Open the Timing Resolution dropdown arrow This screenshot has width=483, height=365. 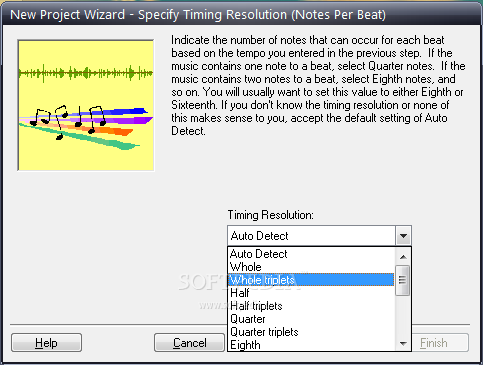403,236
